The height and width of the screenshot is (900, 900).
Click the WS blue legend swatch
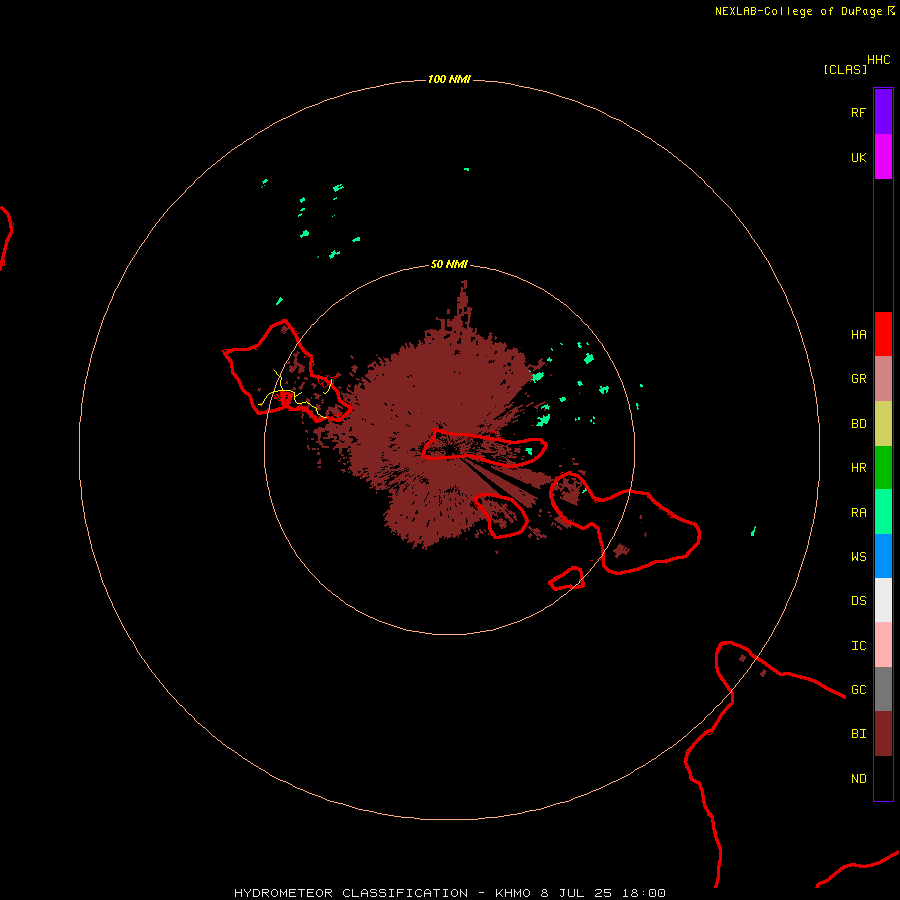click(x=883, y=556)
